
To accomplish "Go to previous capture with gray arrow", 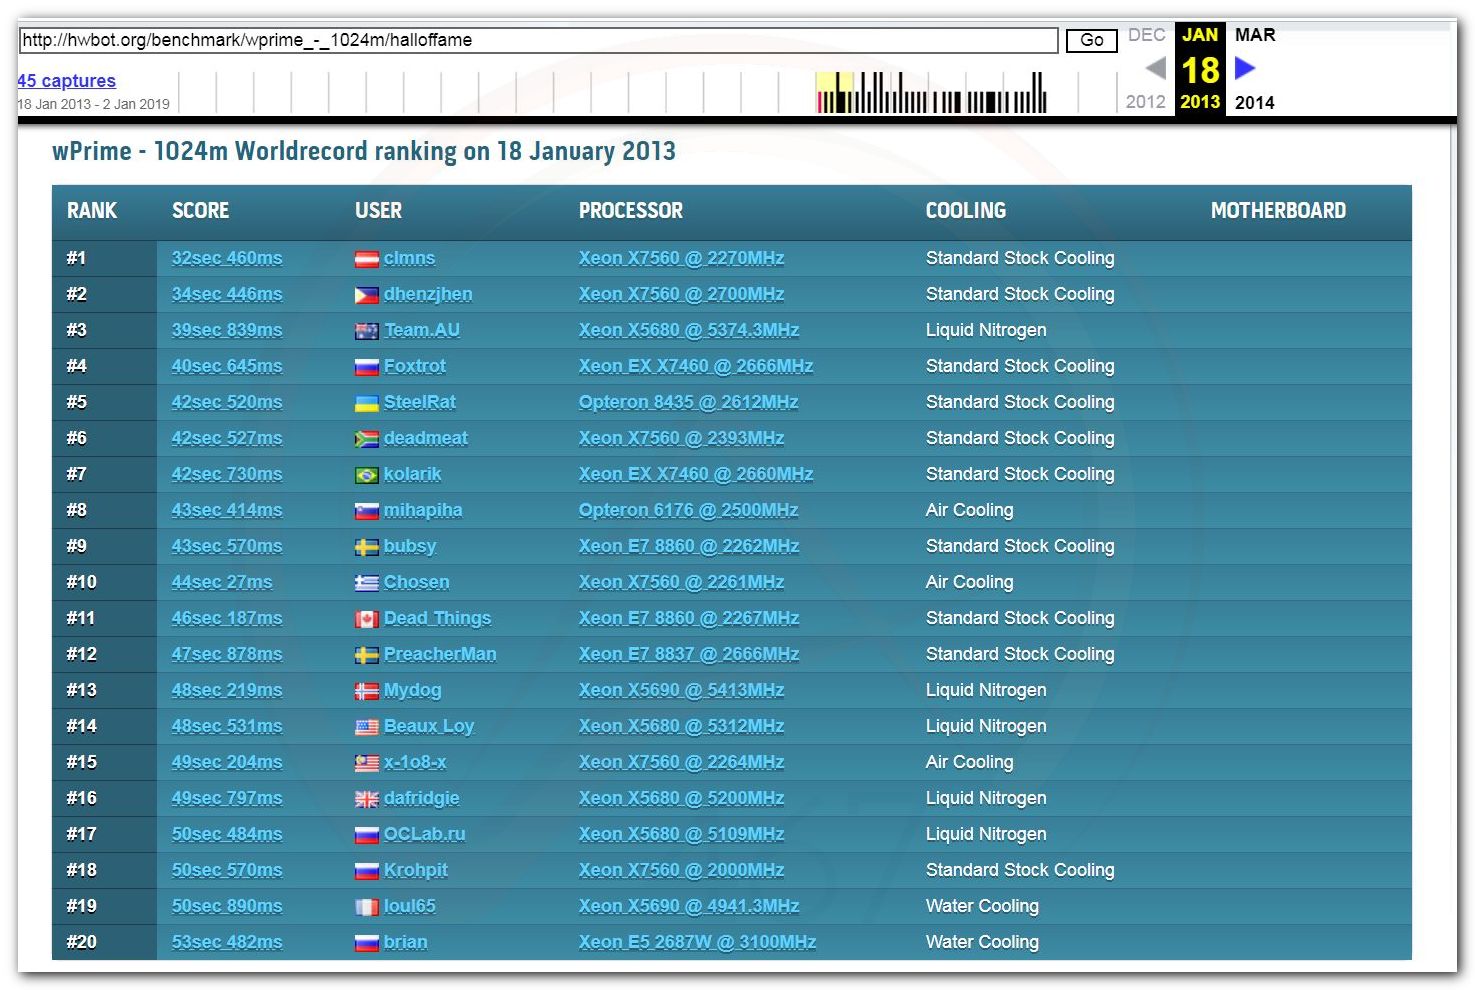I will pos(1155,68).
